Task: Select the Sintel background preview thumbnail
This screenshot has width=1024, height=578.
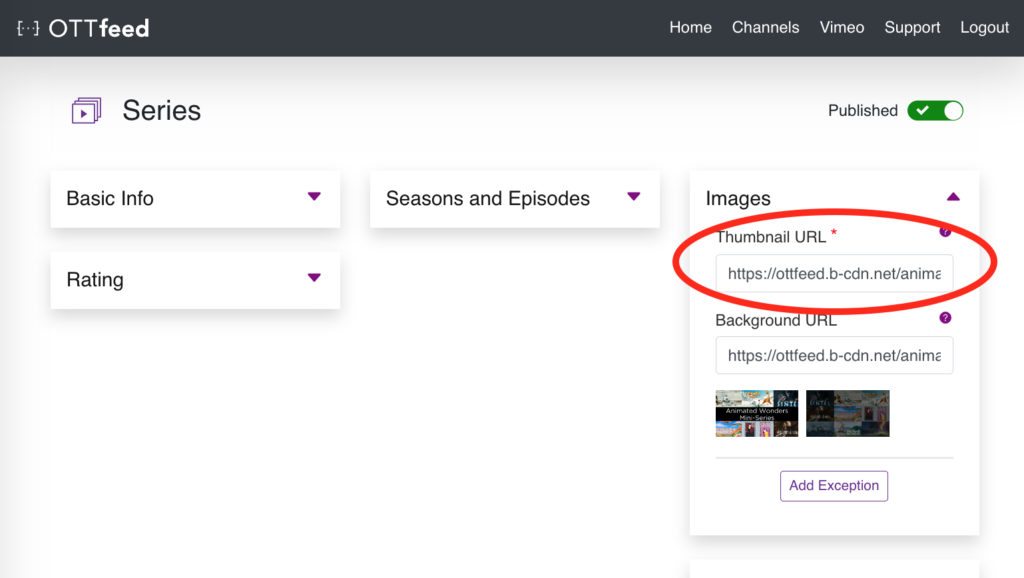Action: point(847,413)
